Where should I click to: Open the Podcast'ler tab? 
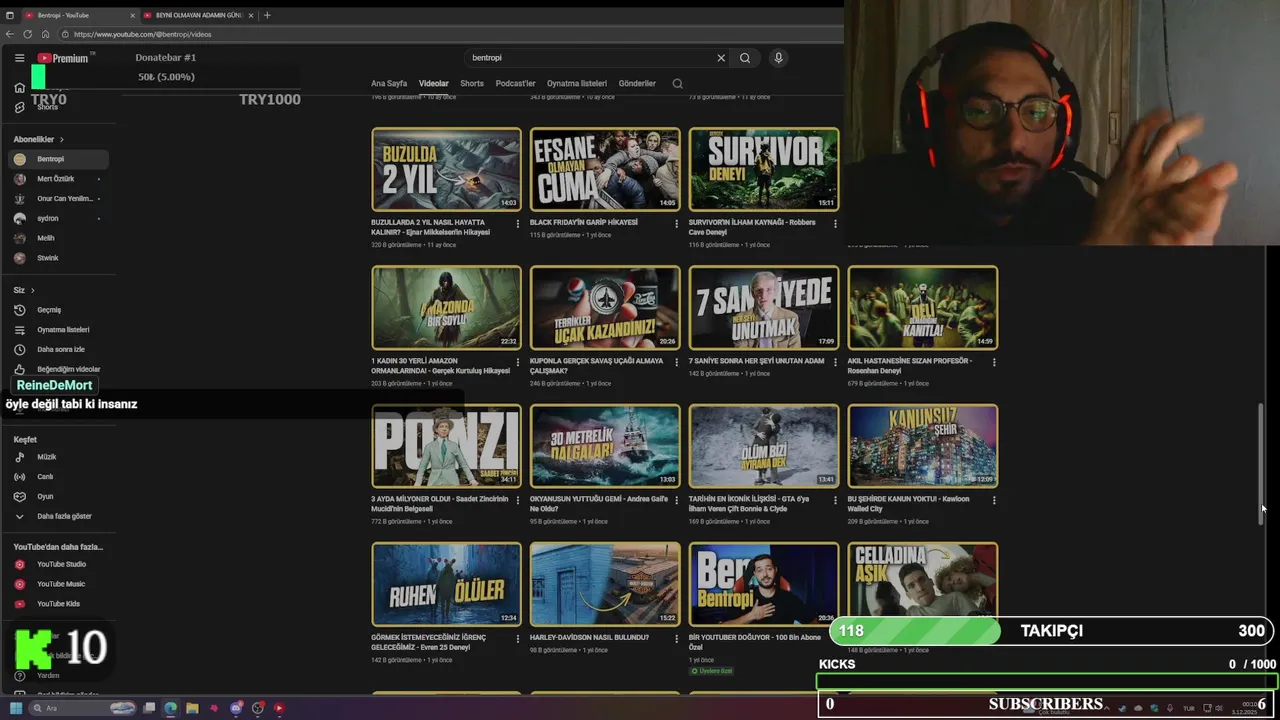click(516, 84)
